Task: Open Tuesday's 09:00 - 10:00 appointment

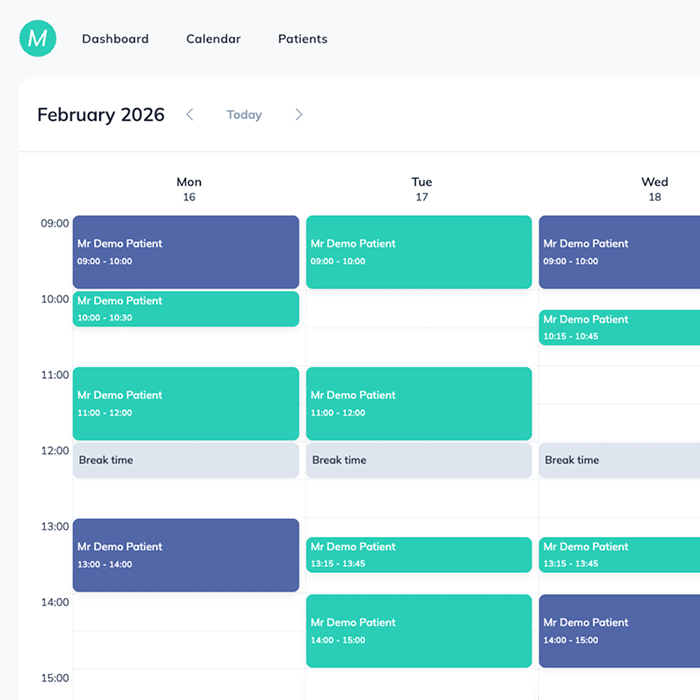Action: [419, 252]
